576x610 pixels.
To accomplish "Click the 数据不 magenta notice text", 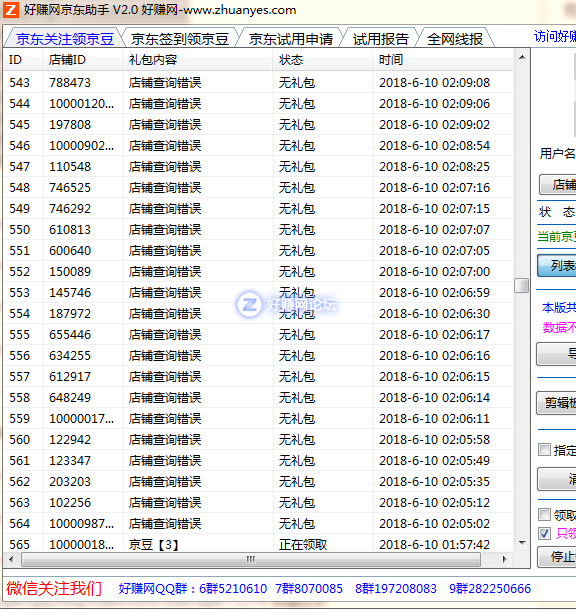I will point(559,328).
